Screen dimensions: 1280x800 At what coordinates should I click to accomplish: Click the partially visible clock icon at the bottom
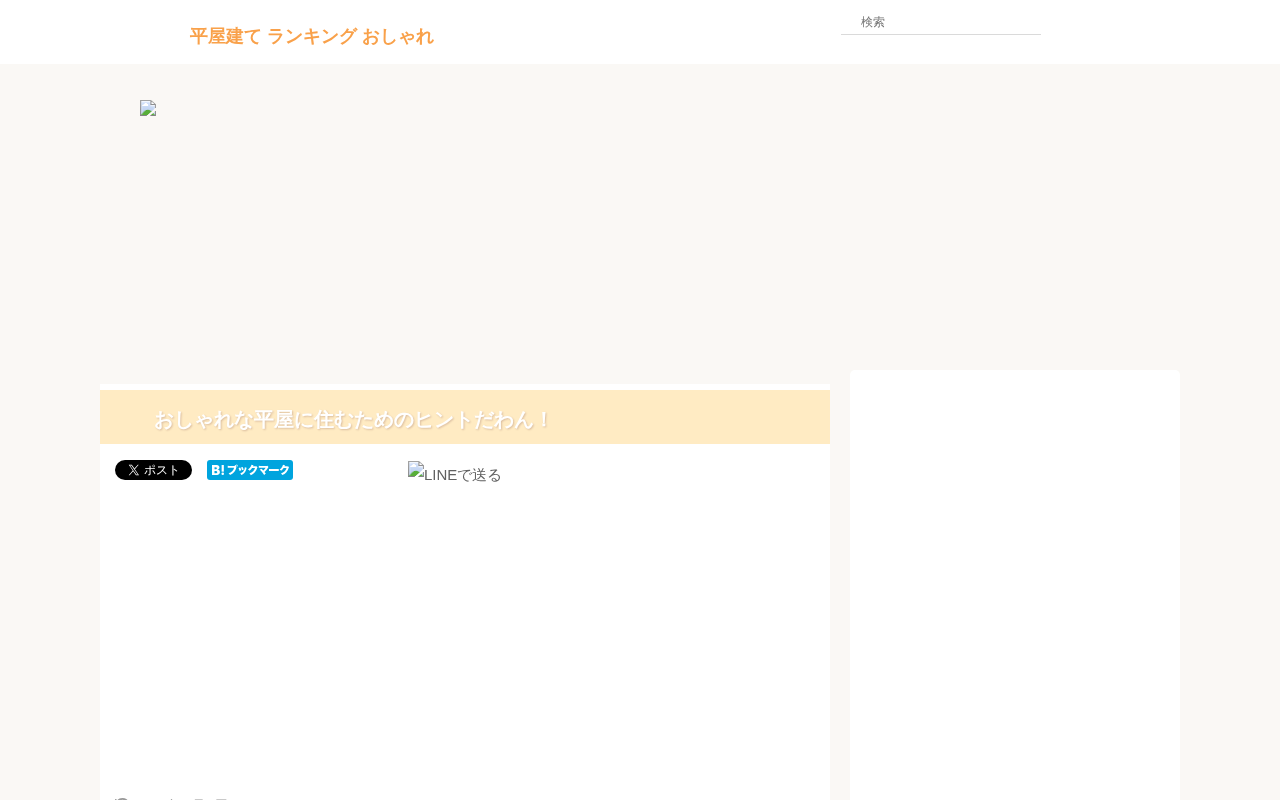122,798
